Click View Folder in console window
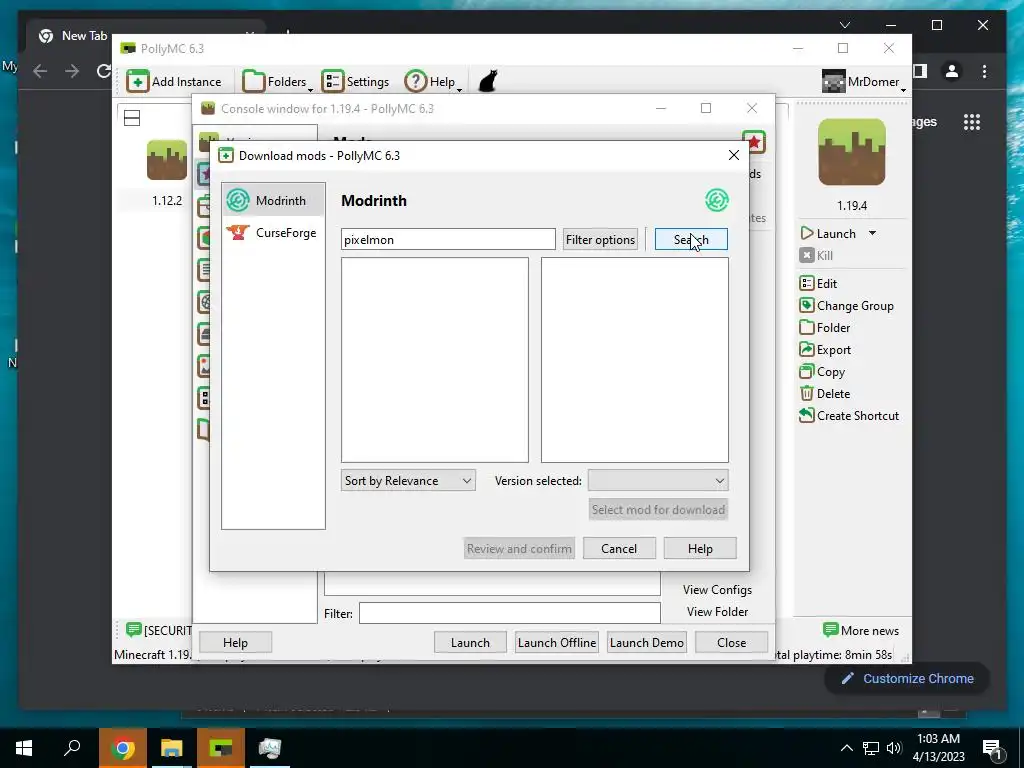This screenshot has height=768, width=1024. click(x=717, y=612)
